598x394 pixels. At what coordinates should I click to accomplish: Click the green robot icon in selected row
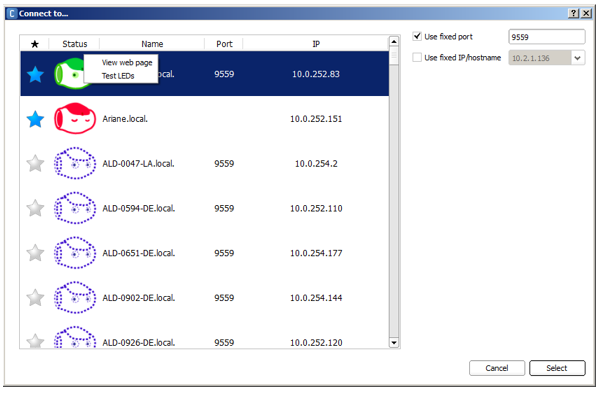point(70,74)
